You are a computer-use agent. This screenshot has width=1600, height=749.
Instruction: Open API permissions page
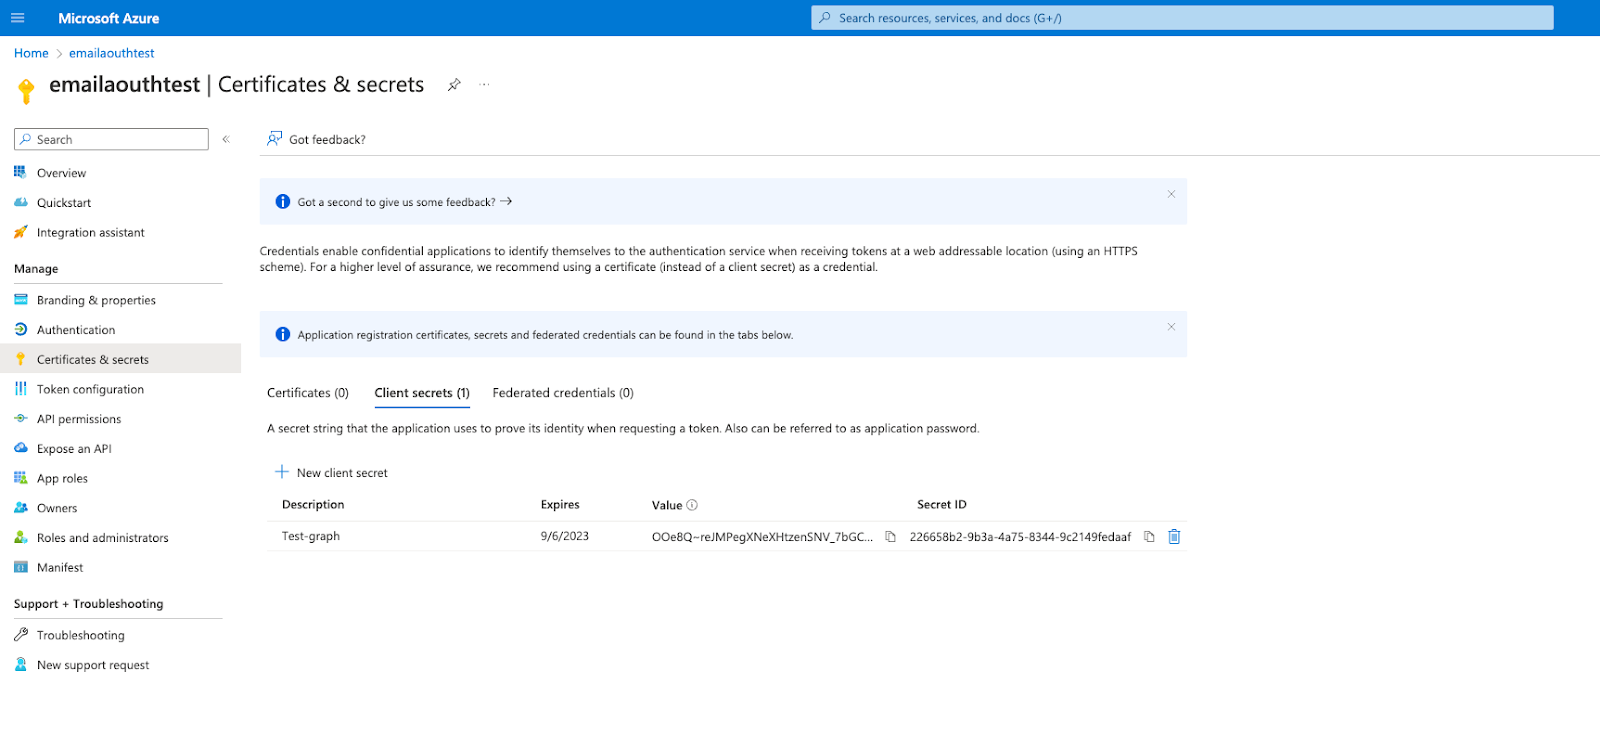click(x=79, y=419)
